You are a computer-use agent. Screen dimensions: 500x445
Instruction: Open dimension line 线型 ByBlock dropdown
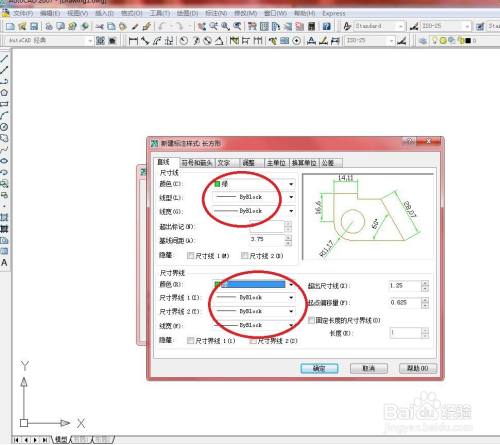click(x=254, y=197)
